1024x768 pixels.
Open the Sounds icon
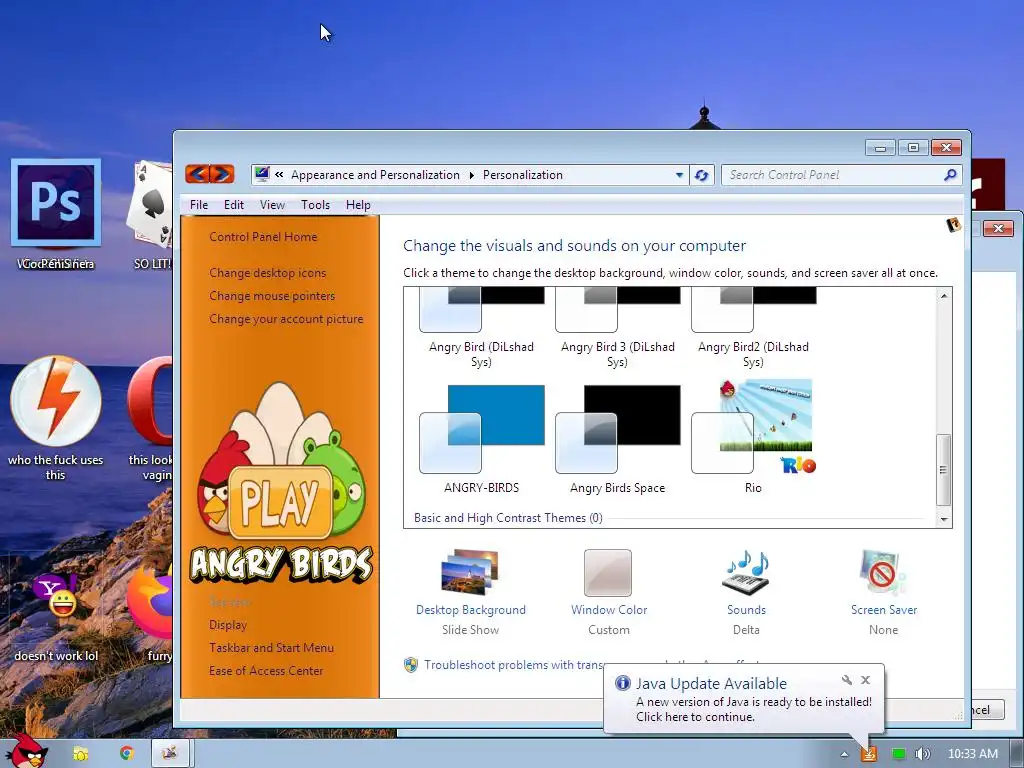coord(746,572)
